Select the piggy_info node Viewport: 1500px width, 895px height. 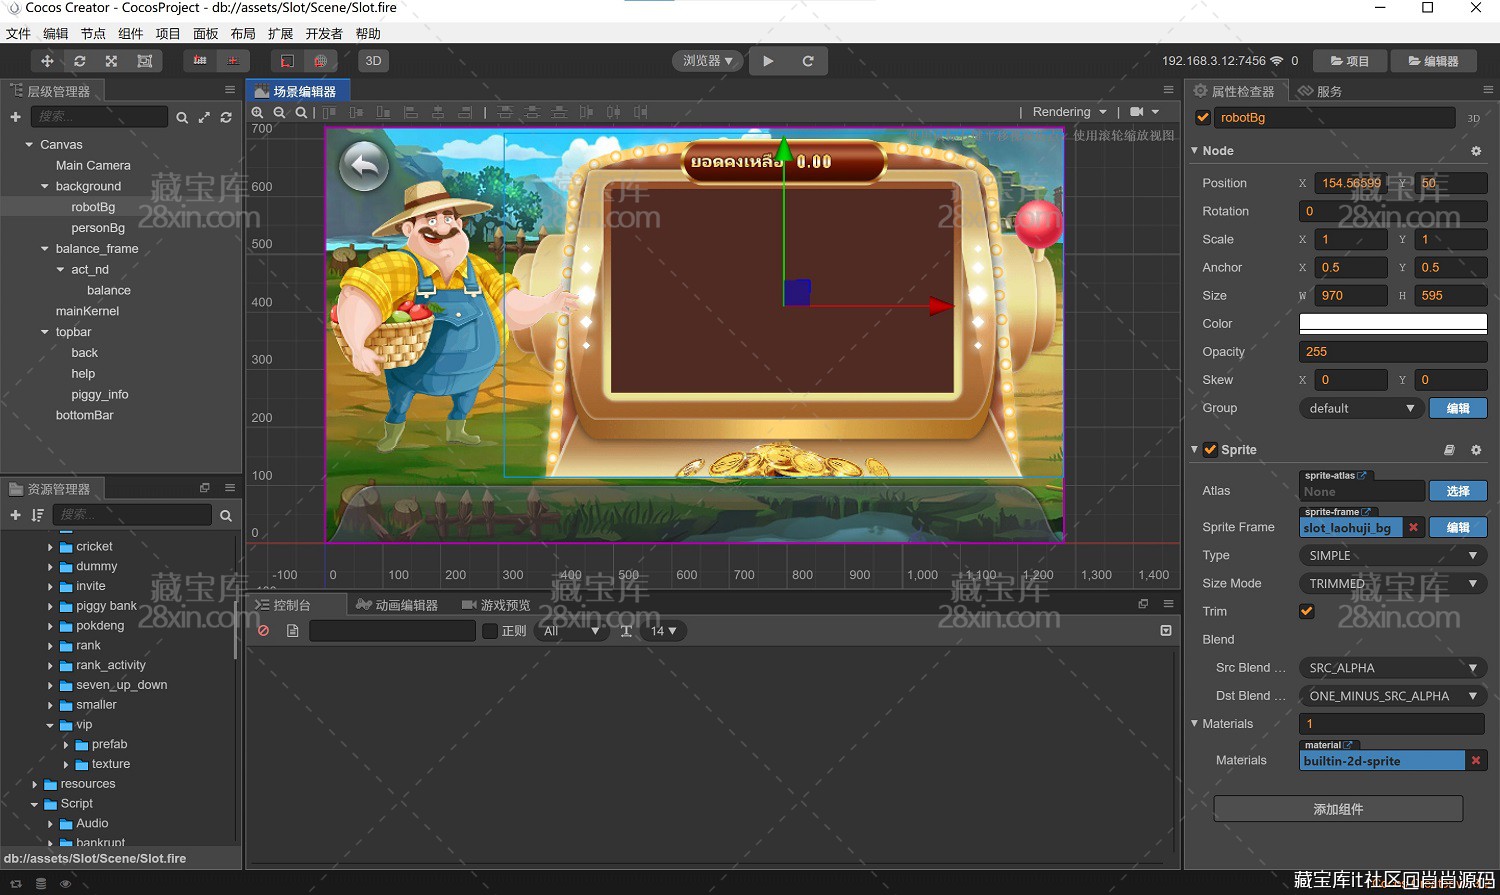99,394
